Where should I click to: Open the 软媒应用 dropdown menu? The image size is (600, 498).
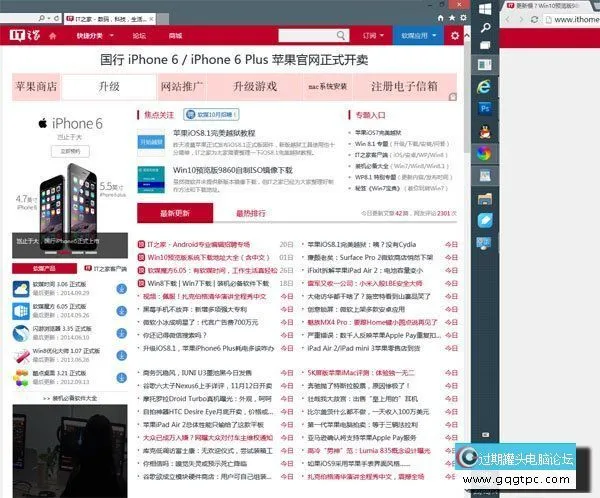point(417,35)
